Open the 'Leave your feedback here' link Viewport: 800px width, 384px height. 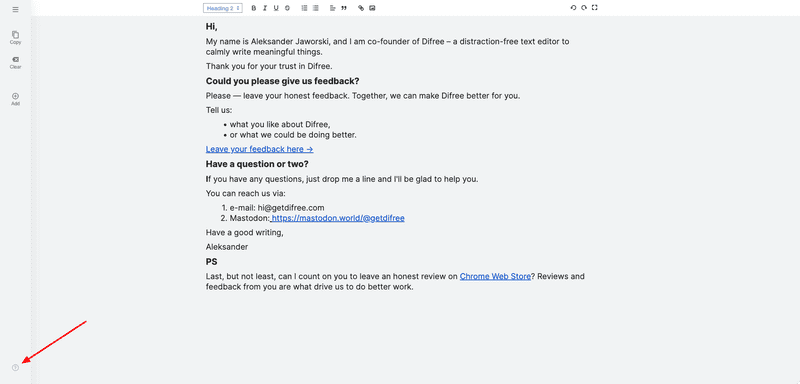[259, 149]
